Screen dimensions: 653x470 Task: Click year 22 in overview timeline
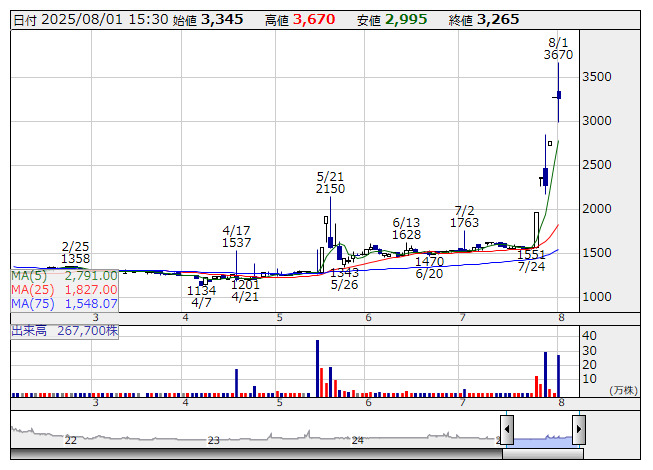pos(70,440)
